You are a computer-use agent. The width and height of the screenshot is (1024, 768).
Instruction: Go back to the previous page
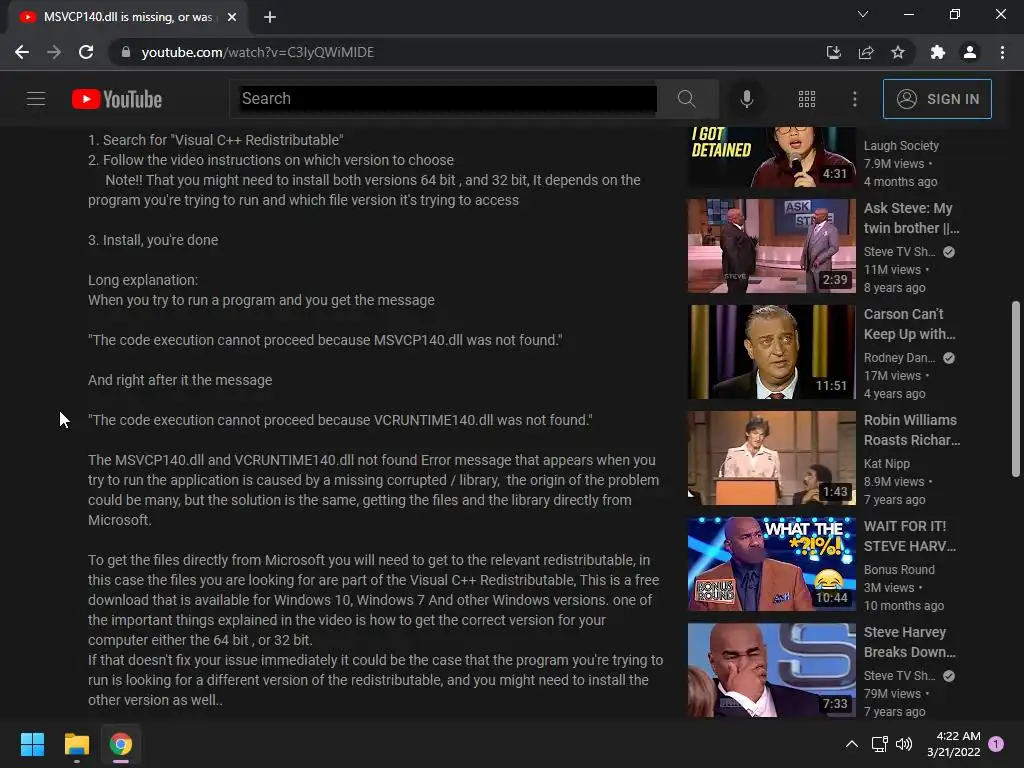(x=22, y=52)
